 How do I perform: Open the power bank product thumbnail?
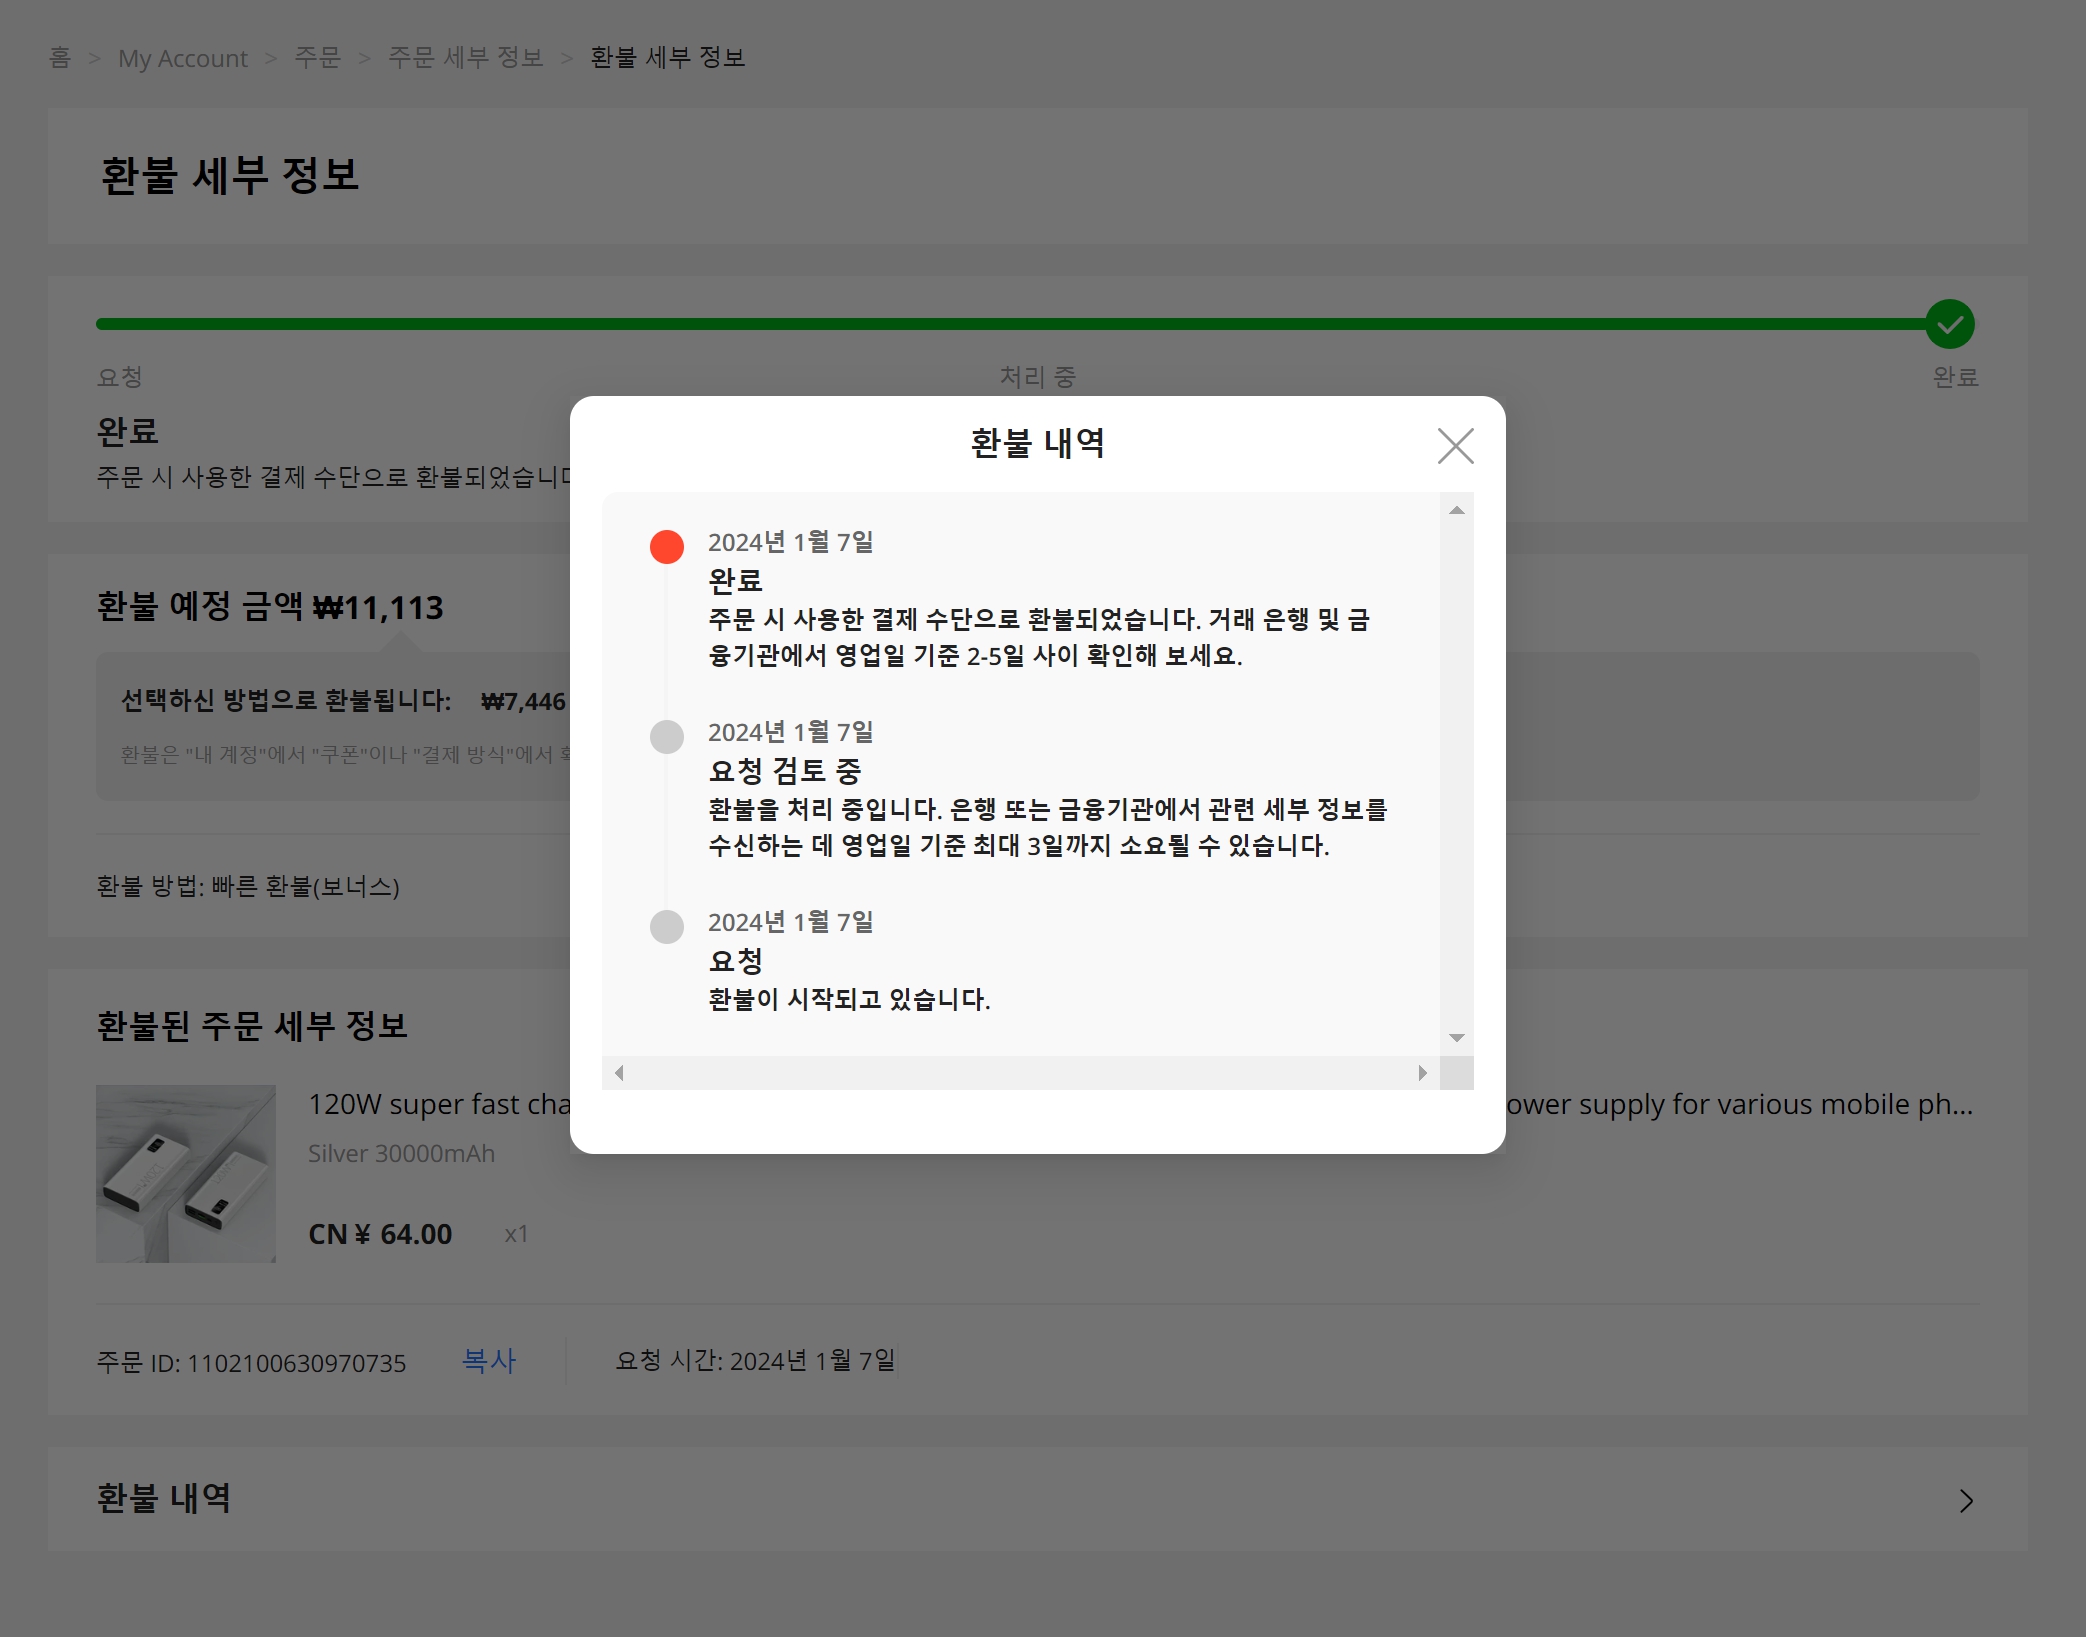[x=186, y=1173]
